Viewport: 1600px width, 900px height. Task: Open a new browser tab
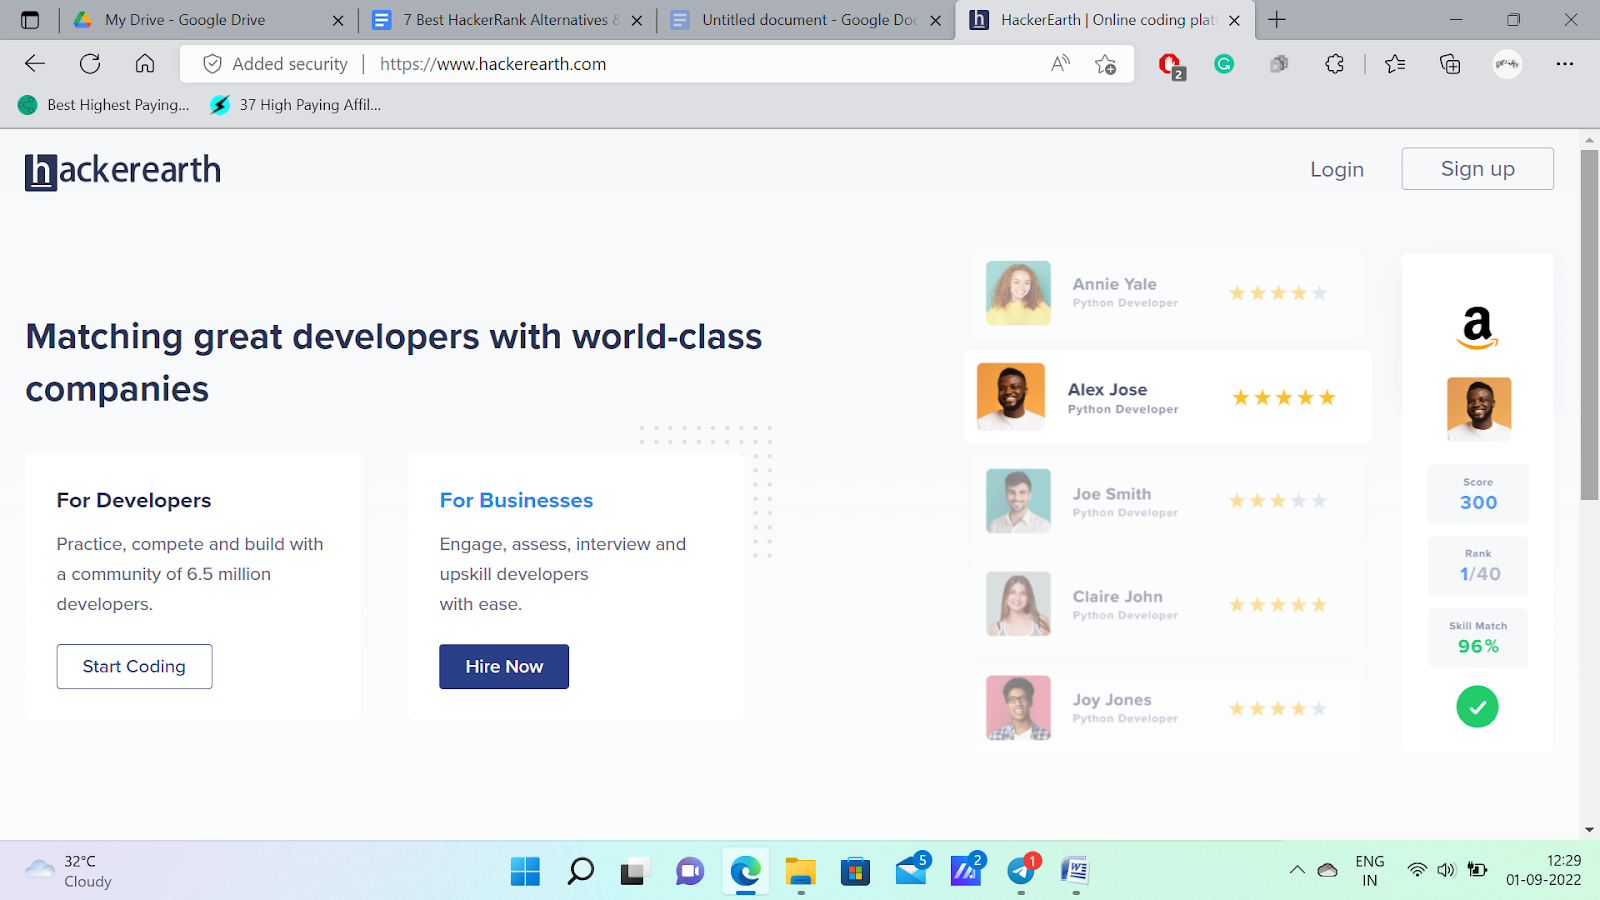click(x=1277, y=20)
